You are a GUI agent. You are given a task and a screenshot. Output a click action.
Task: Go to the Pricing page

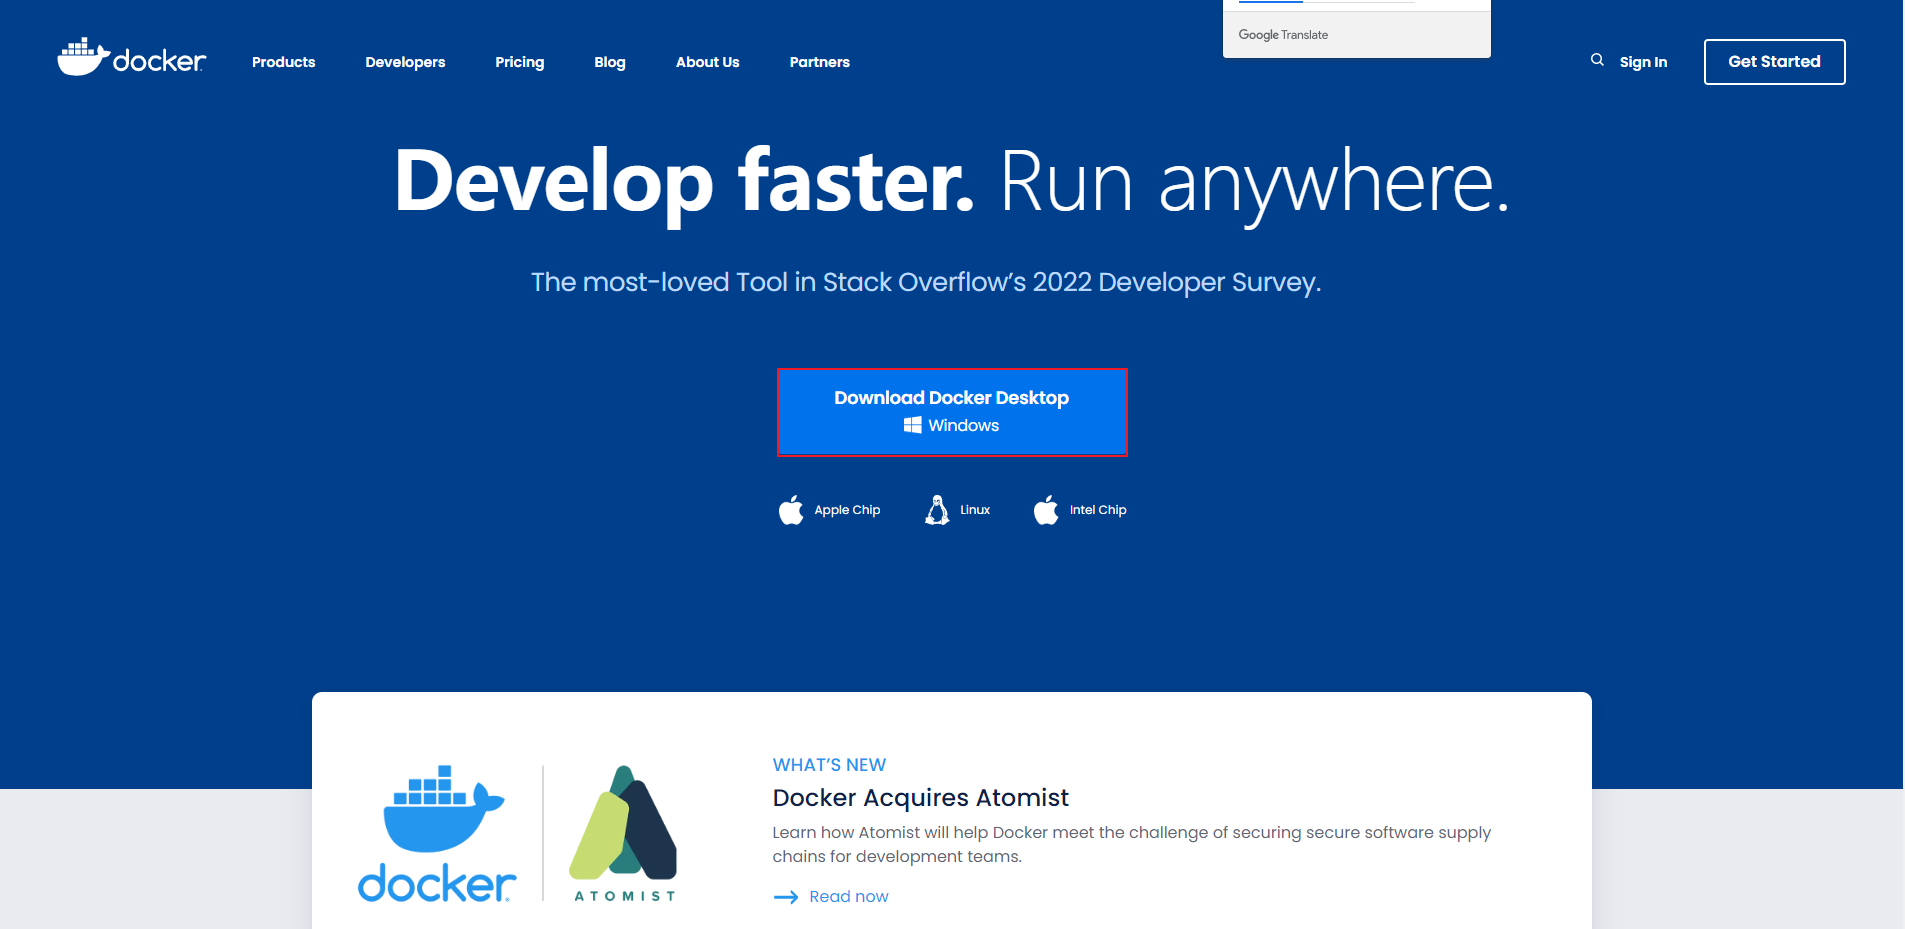(x=520, y=62)
